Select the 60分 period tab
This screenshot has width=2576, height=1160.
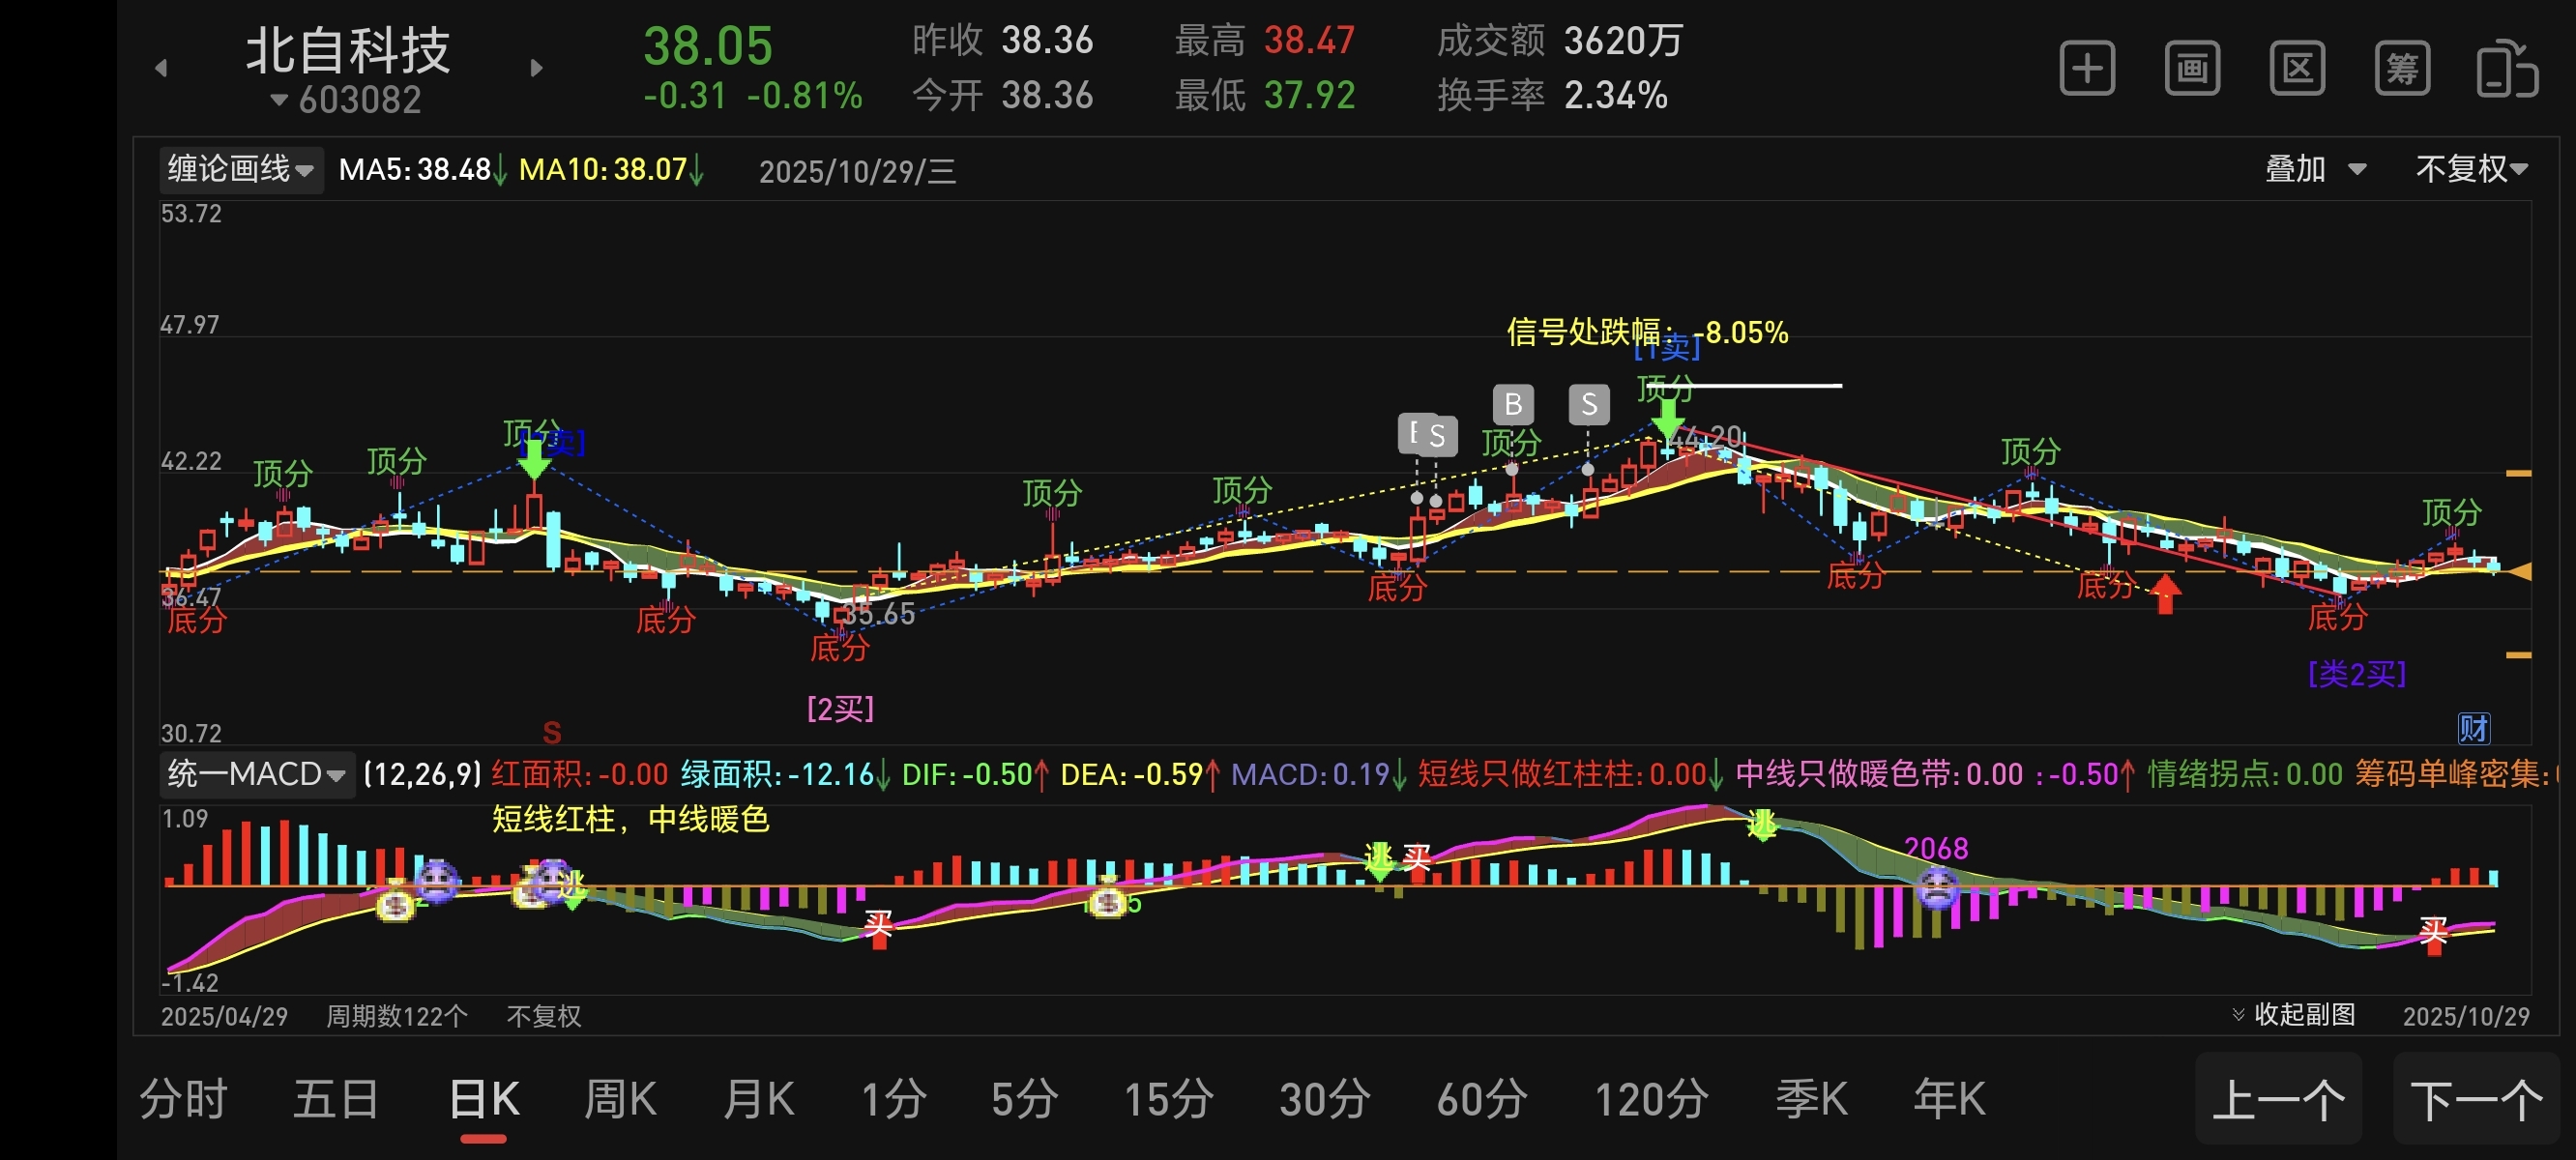[x=1481, y=1099]
